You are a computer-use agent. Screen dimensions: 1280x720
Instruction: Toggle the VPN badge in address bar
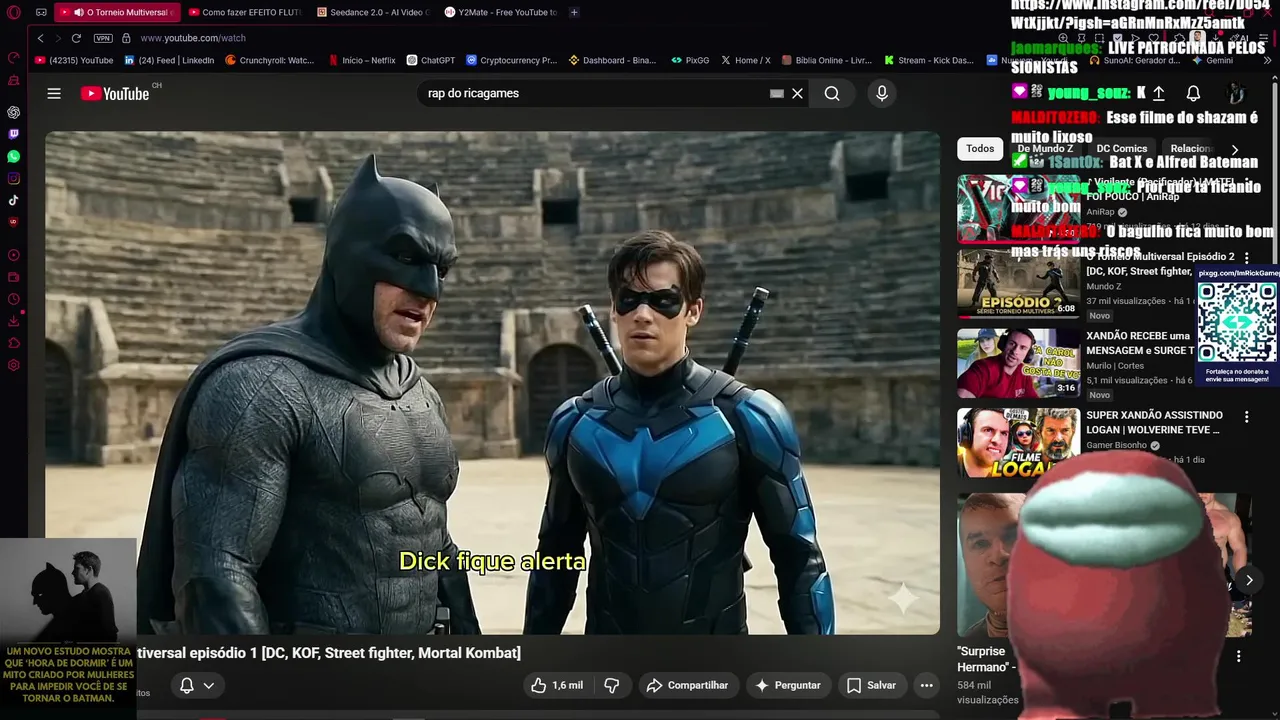(x=103, y=38)
